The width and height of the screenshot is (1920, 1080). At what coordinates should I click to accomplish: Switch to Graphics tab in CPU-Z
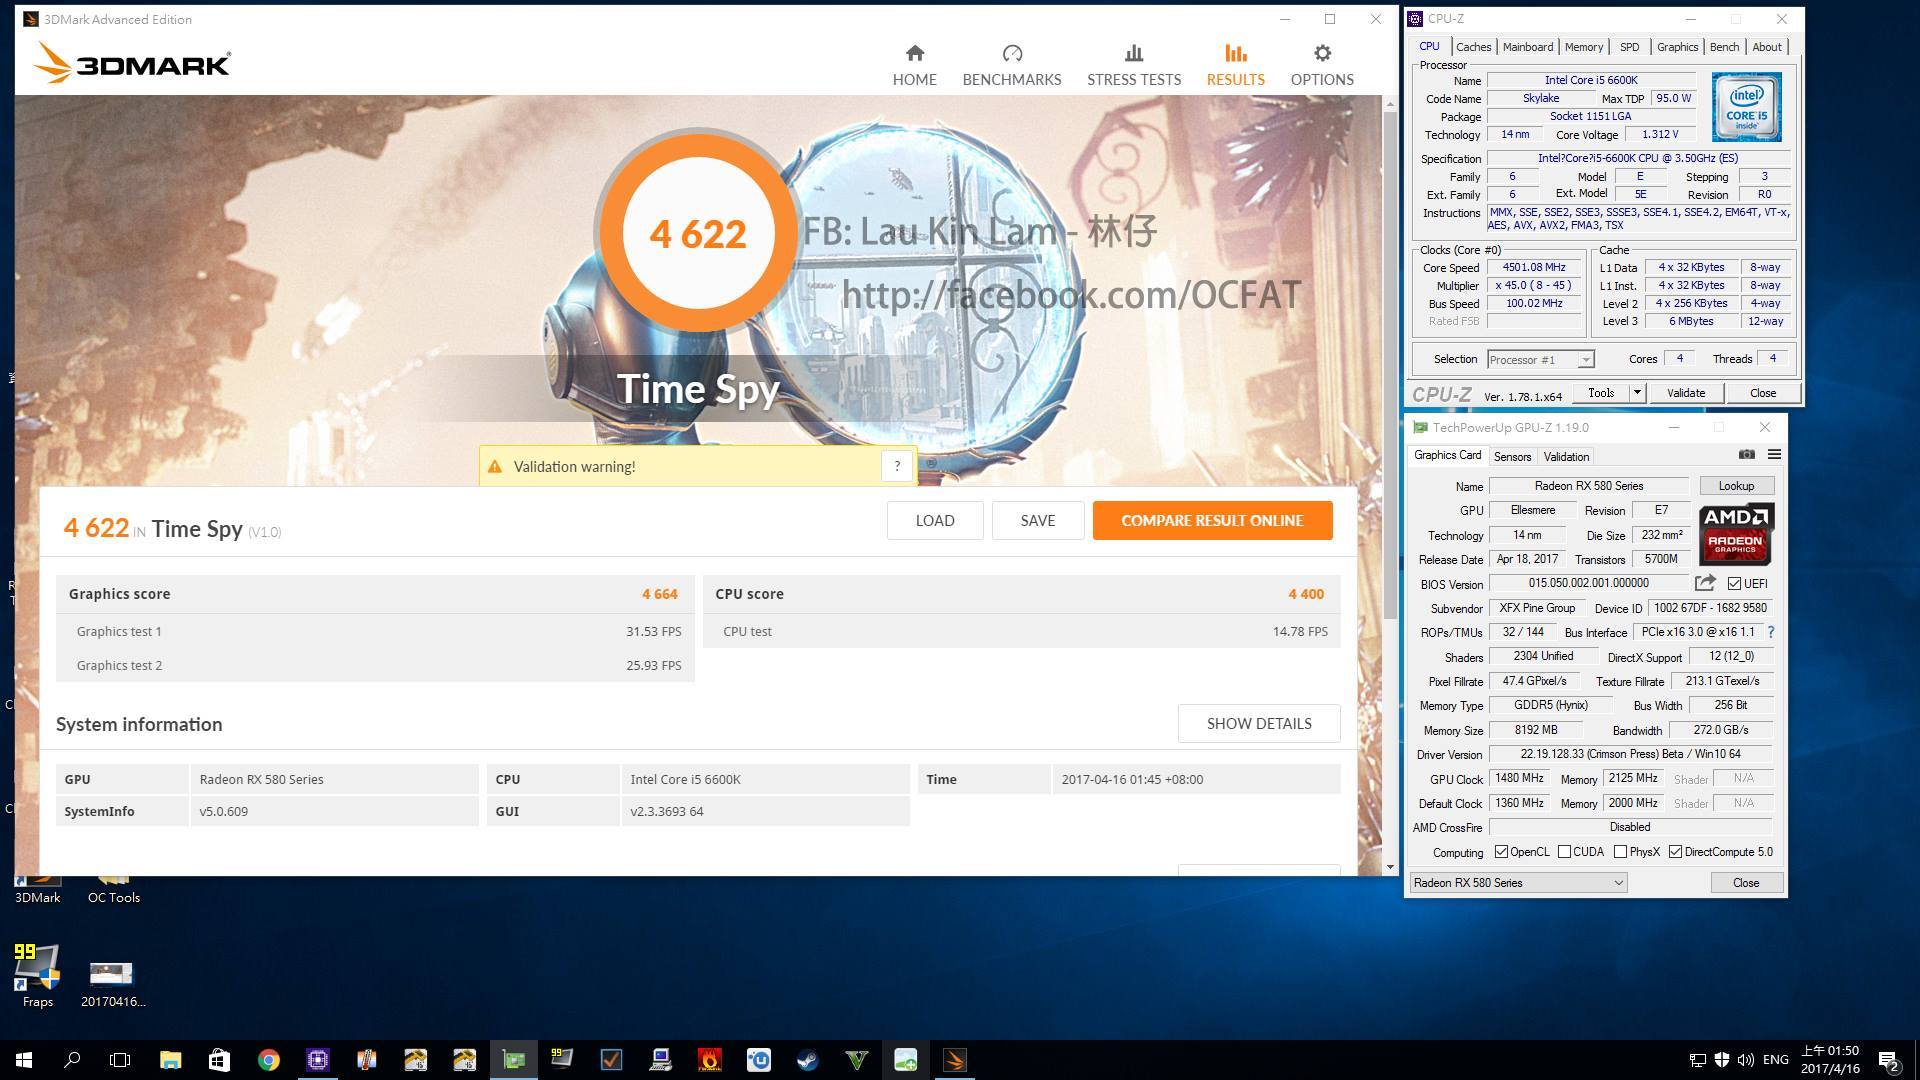1677,47
